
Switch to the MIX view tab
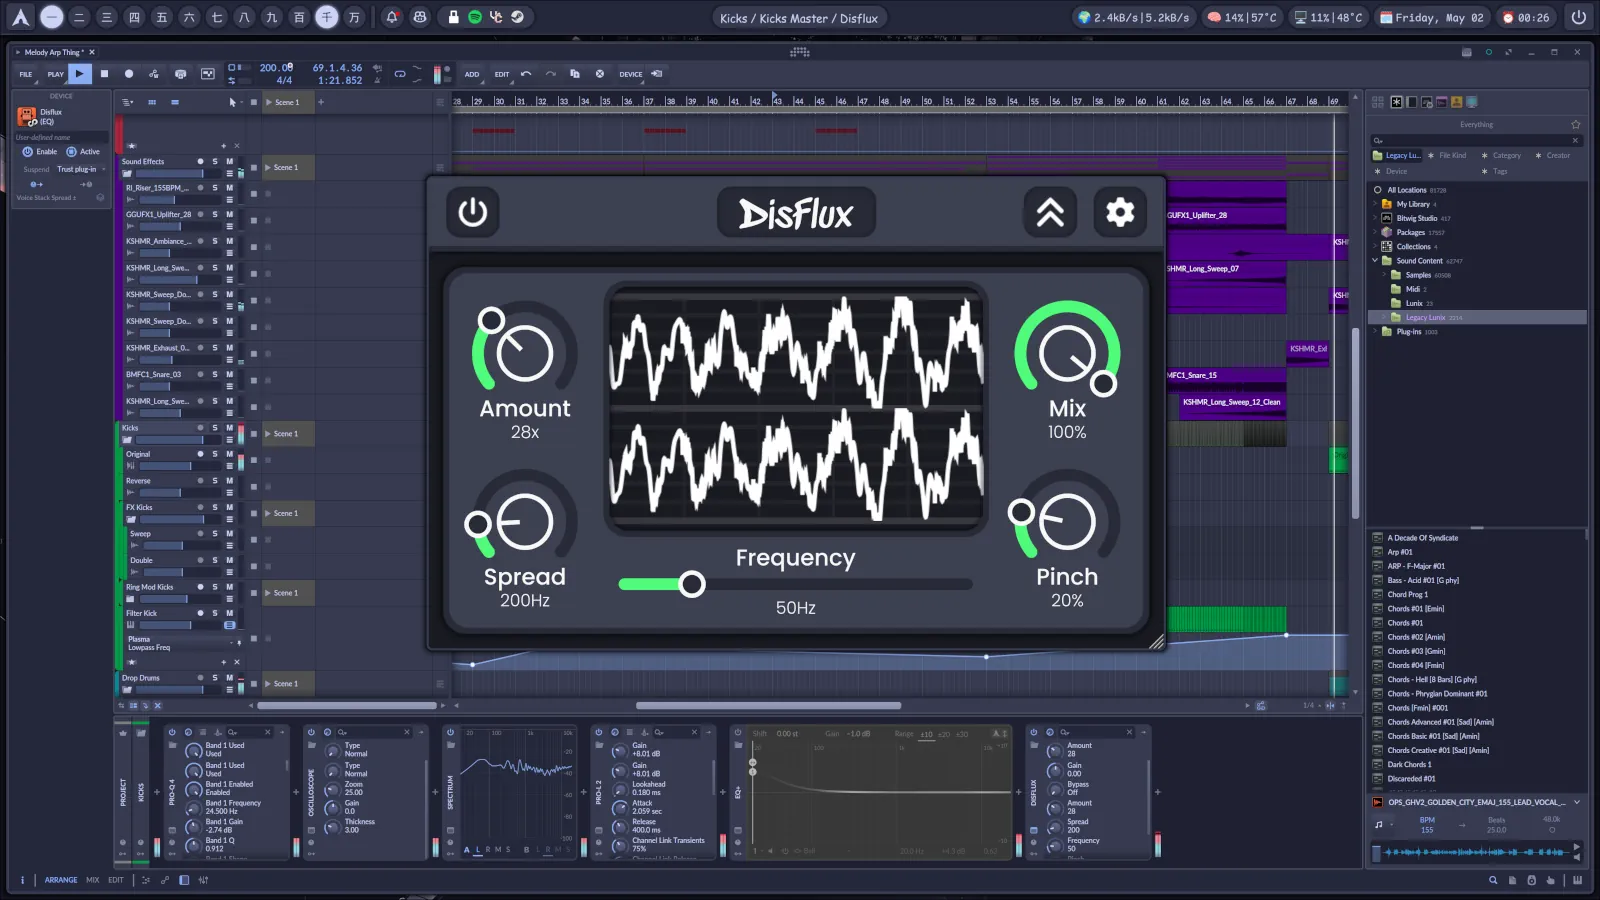coord(92,880)
